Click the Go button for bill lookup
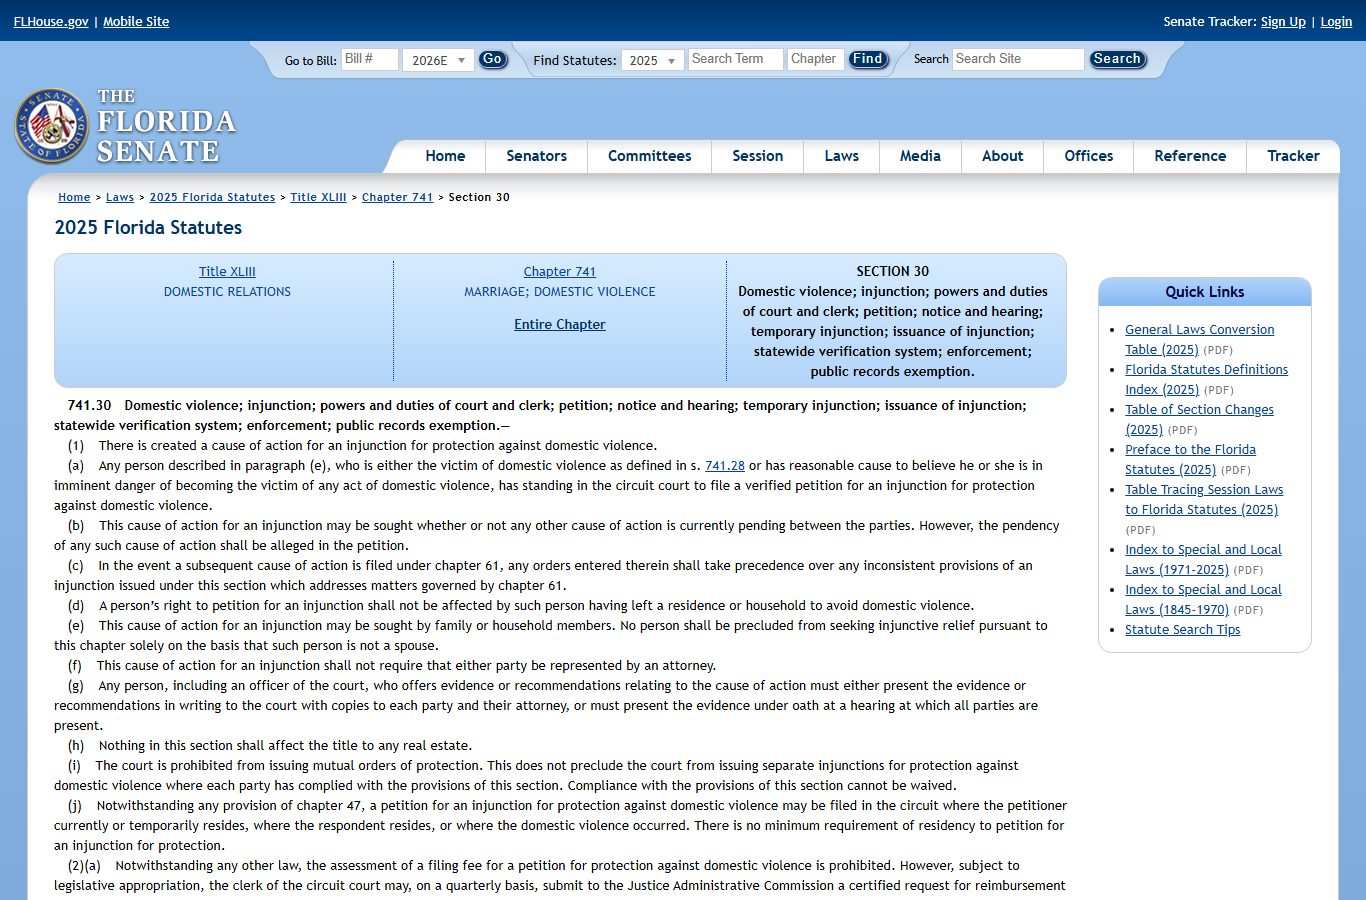This screenshot has height=900, width=1366. click(492, 59)
